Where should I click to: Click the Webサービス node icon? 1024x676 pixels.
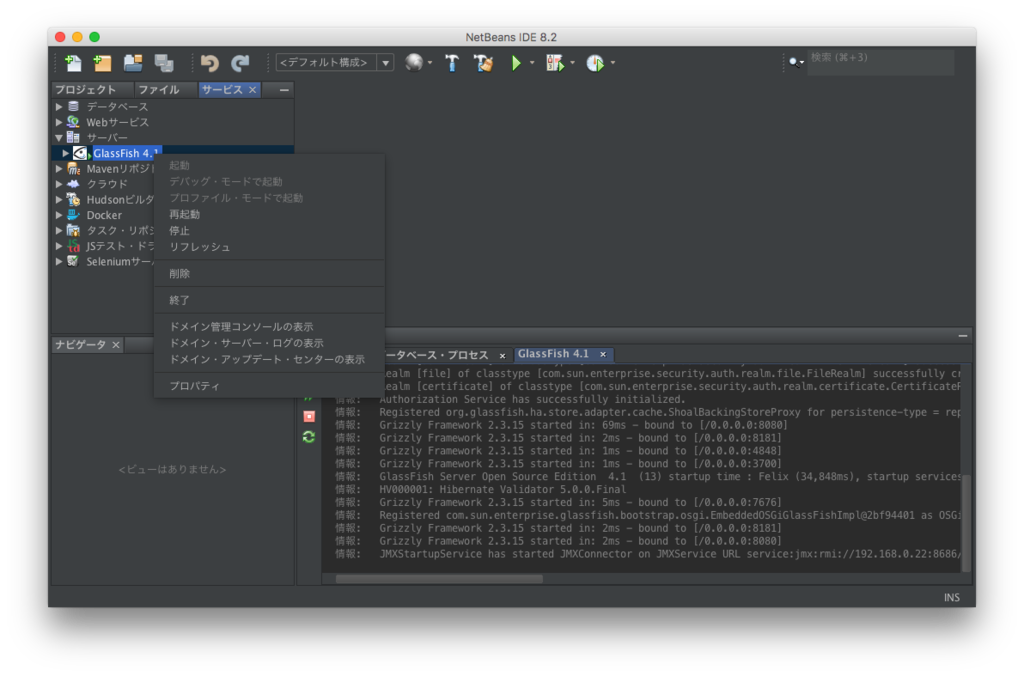[73, 122]
